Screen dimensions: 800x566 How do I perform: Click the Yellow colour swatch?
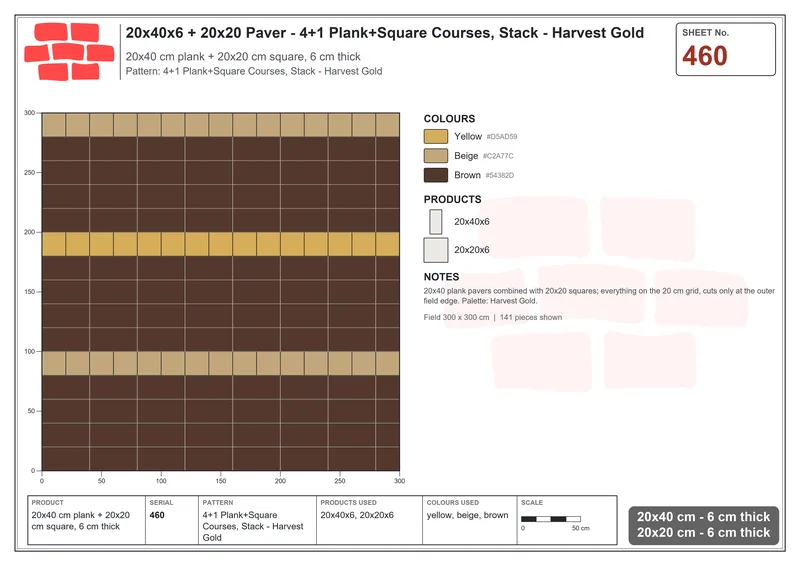tap(436, 136)
